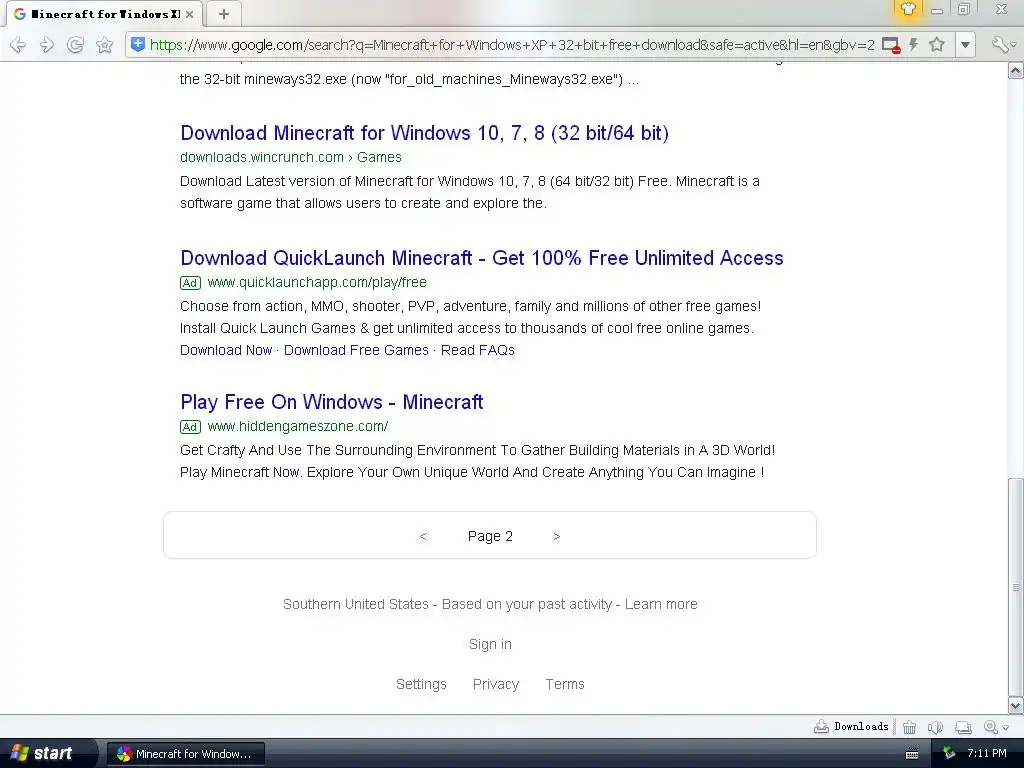Bookmark this page with the address bar star

point(937,44)
